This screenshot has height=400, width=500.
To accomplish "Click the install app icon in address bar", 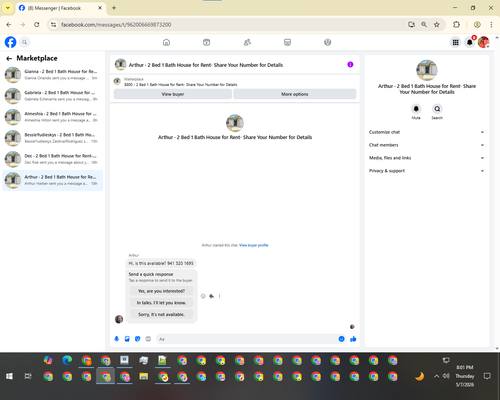I will [x=411, y=25].
